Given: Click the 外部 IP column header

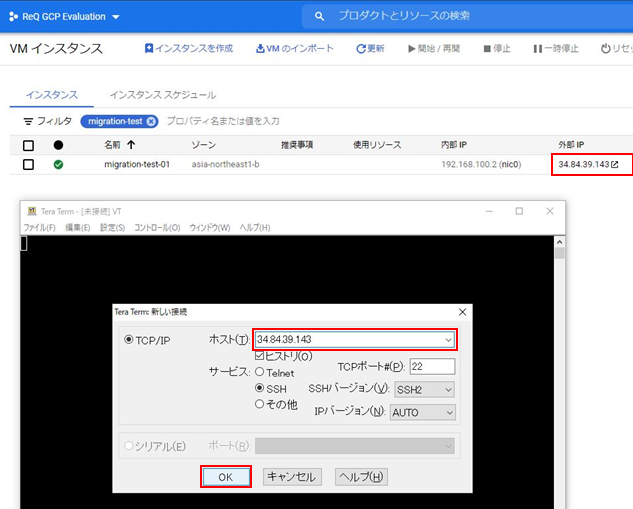Looking at the screenshot, I should [x=571, y=145].
